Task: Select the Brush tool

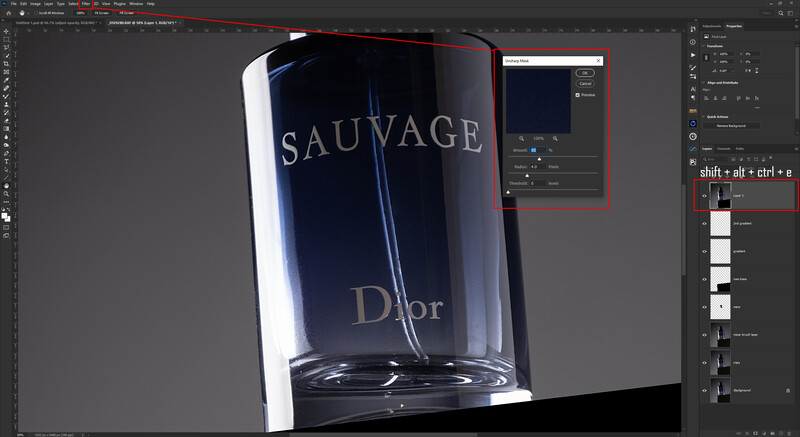Action: tap(7, 96)
